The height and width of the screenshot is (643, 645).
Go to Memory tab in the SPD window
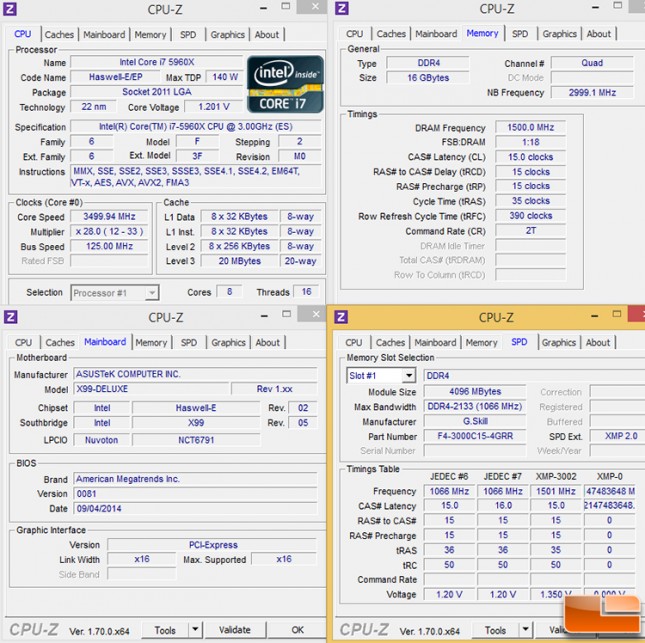point(481,342)
